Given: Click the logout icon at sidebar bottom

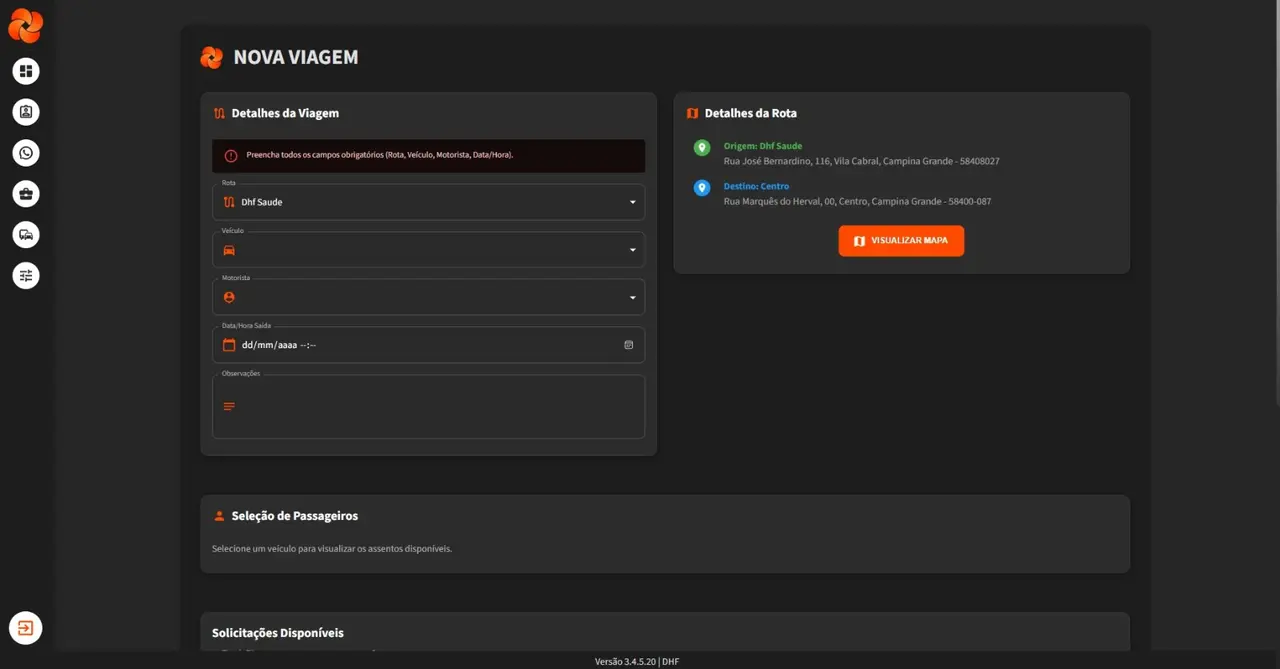Looking at the screenshot, I should (x=26, y=628).
